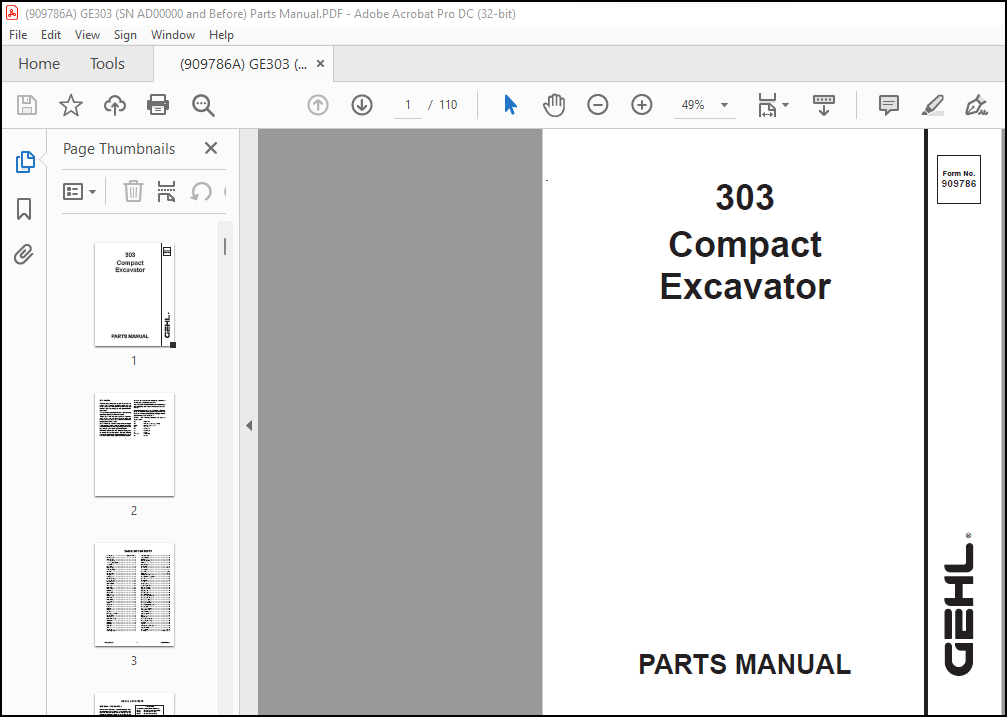The width and height of the screenshot is (1007, 717).
Task: Open the View menu
Action: [x=87, y=35]
